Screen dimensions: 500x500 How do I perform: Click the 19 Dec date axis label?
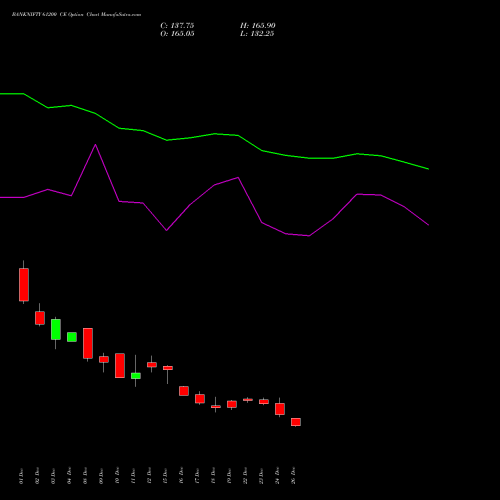click(229, 476)
